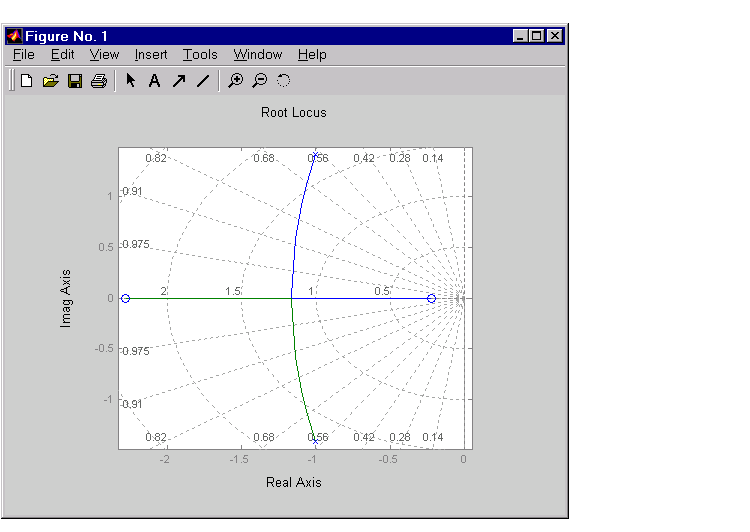Expand the Window menu

click(258, 55)
